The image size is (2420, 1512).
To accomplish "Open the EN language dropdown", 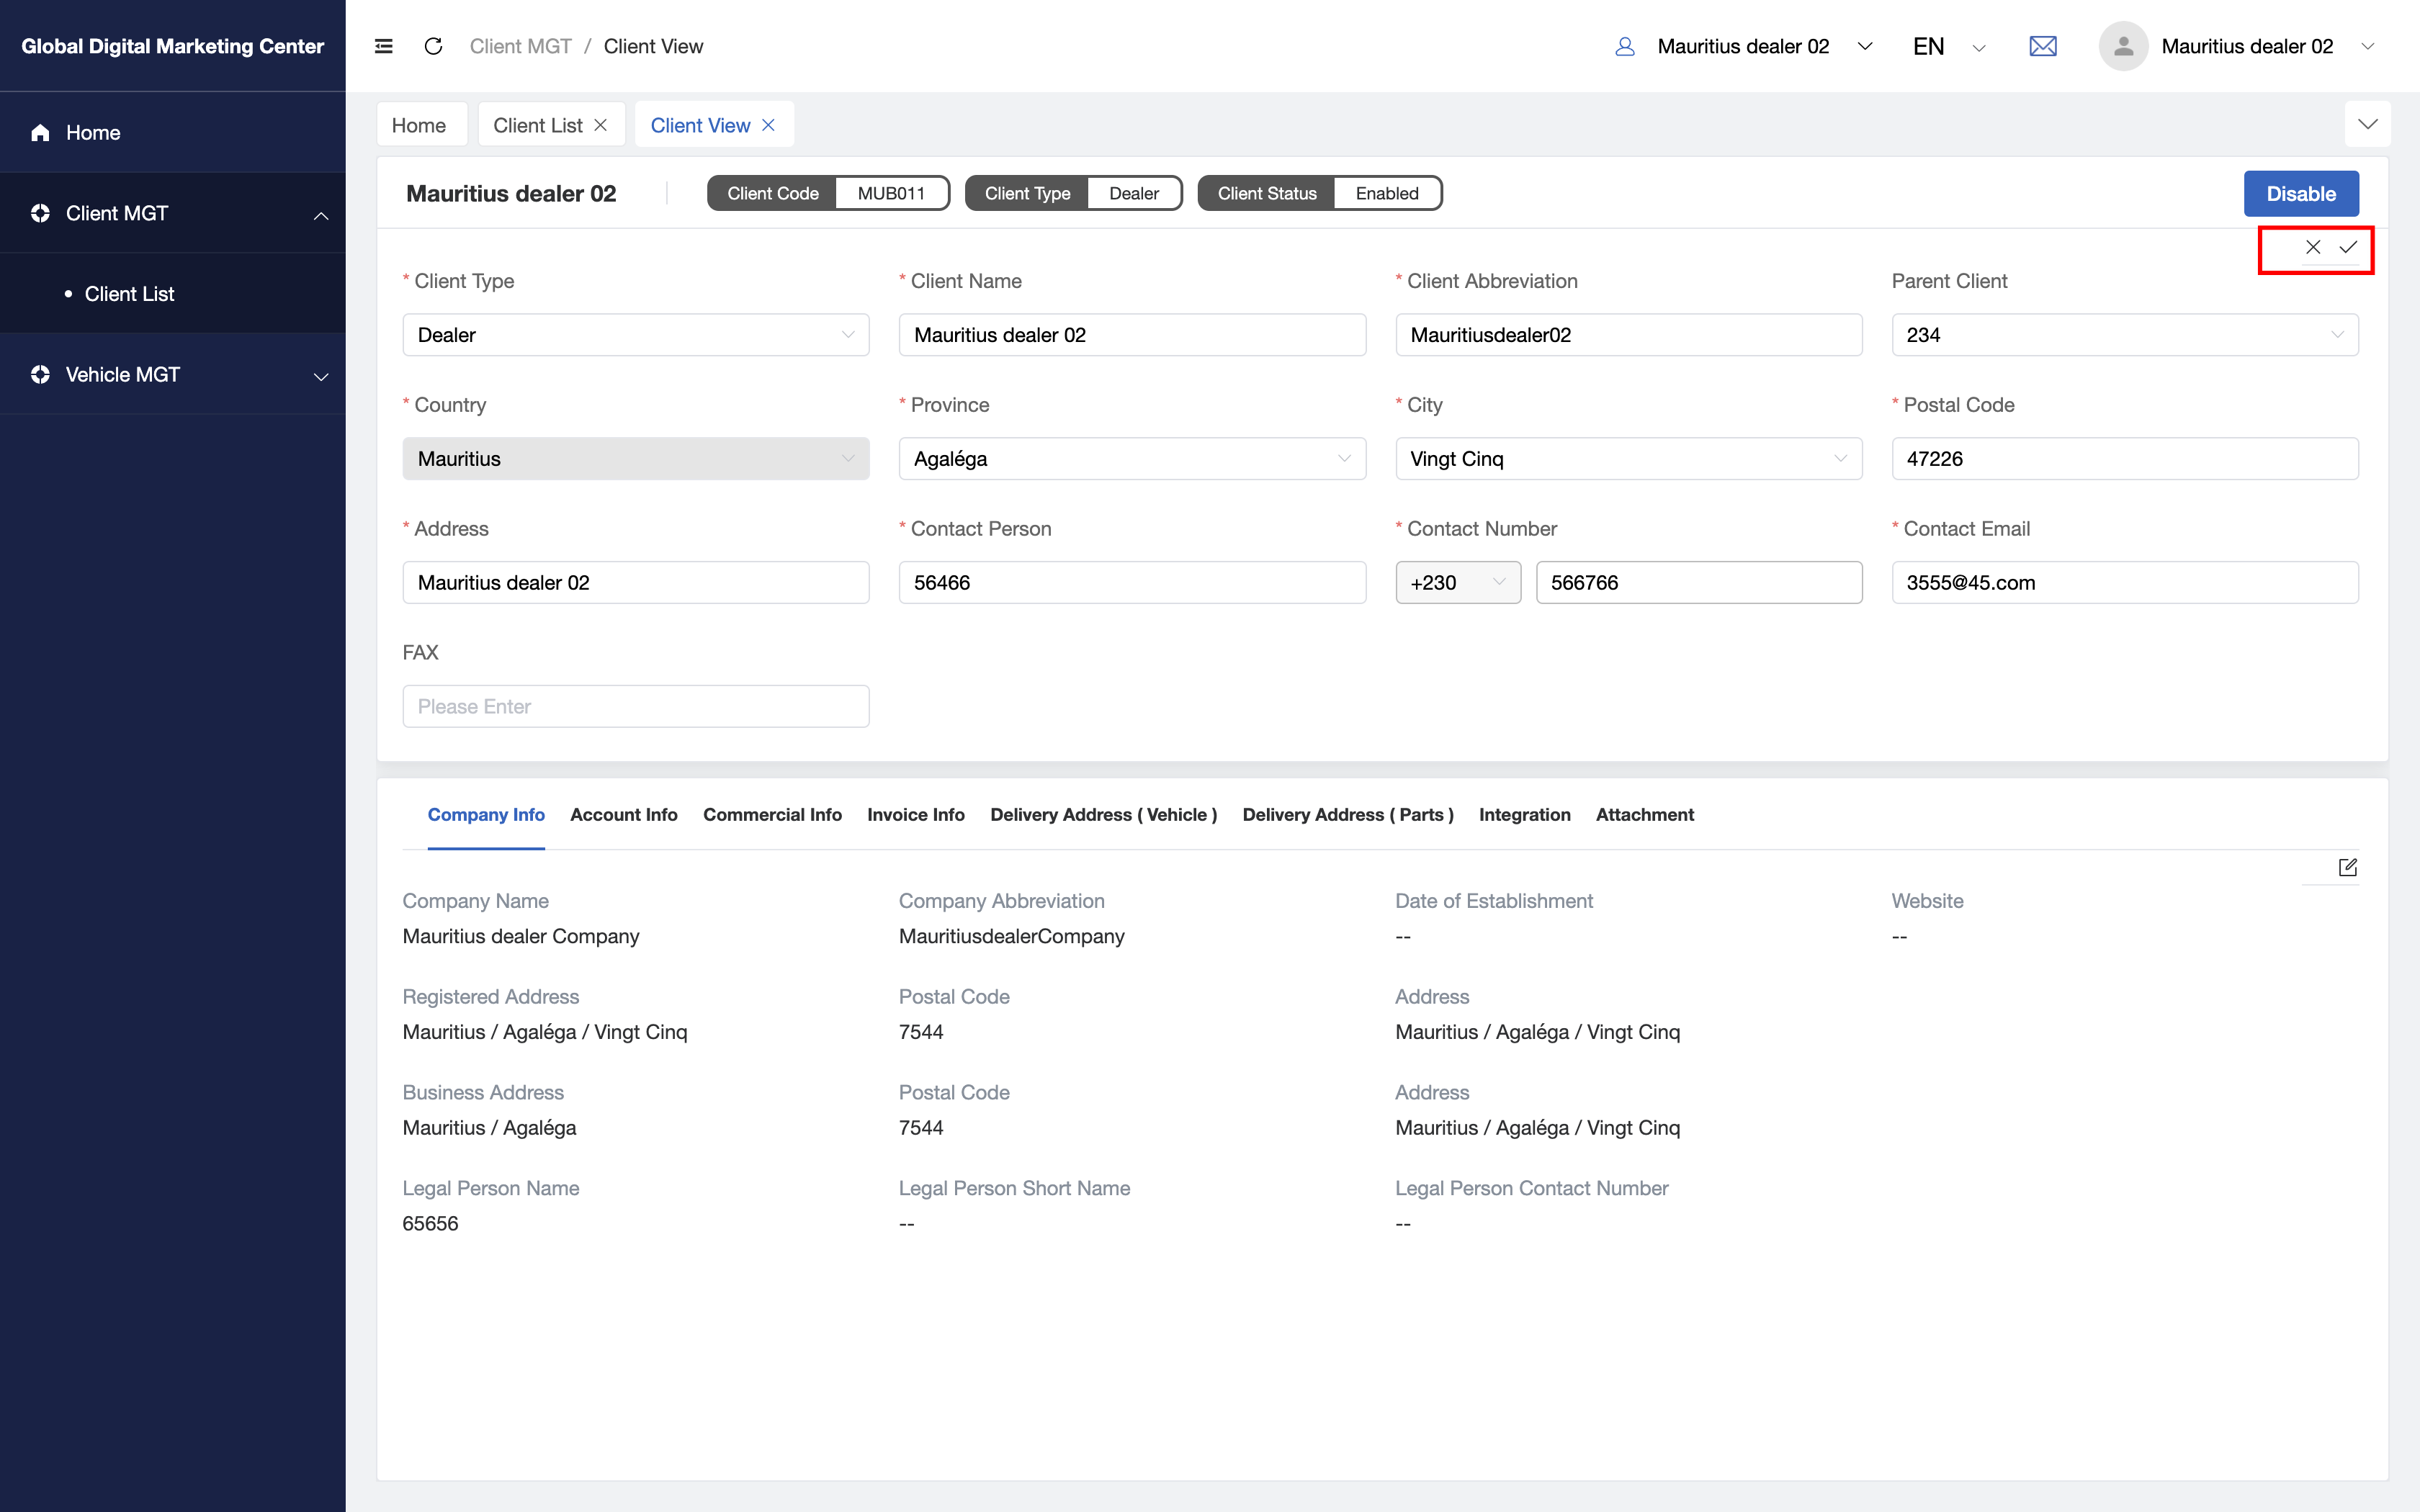I will coord(1948,46).
